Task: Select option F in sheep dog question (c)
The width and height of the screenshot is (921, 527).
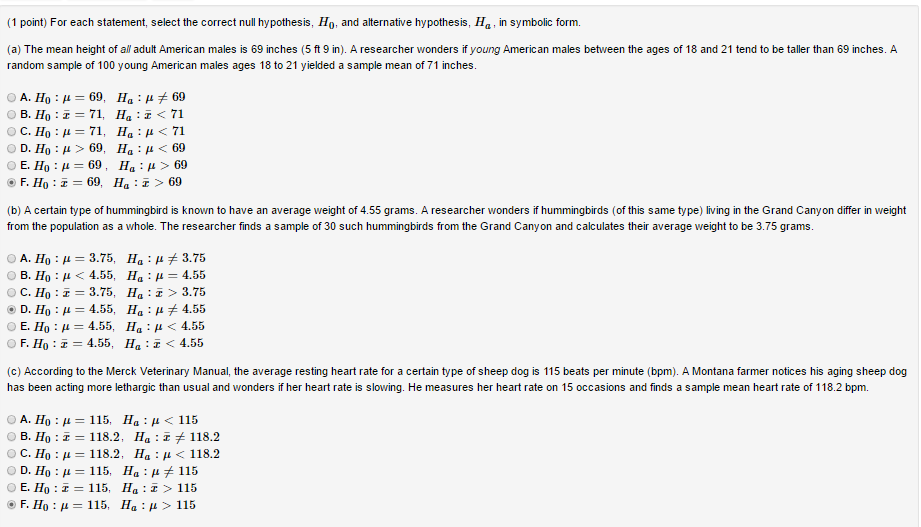Action: (11, 505)
